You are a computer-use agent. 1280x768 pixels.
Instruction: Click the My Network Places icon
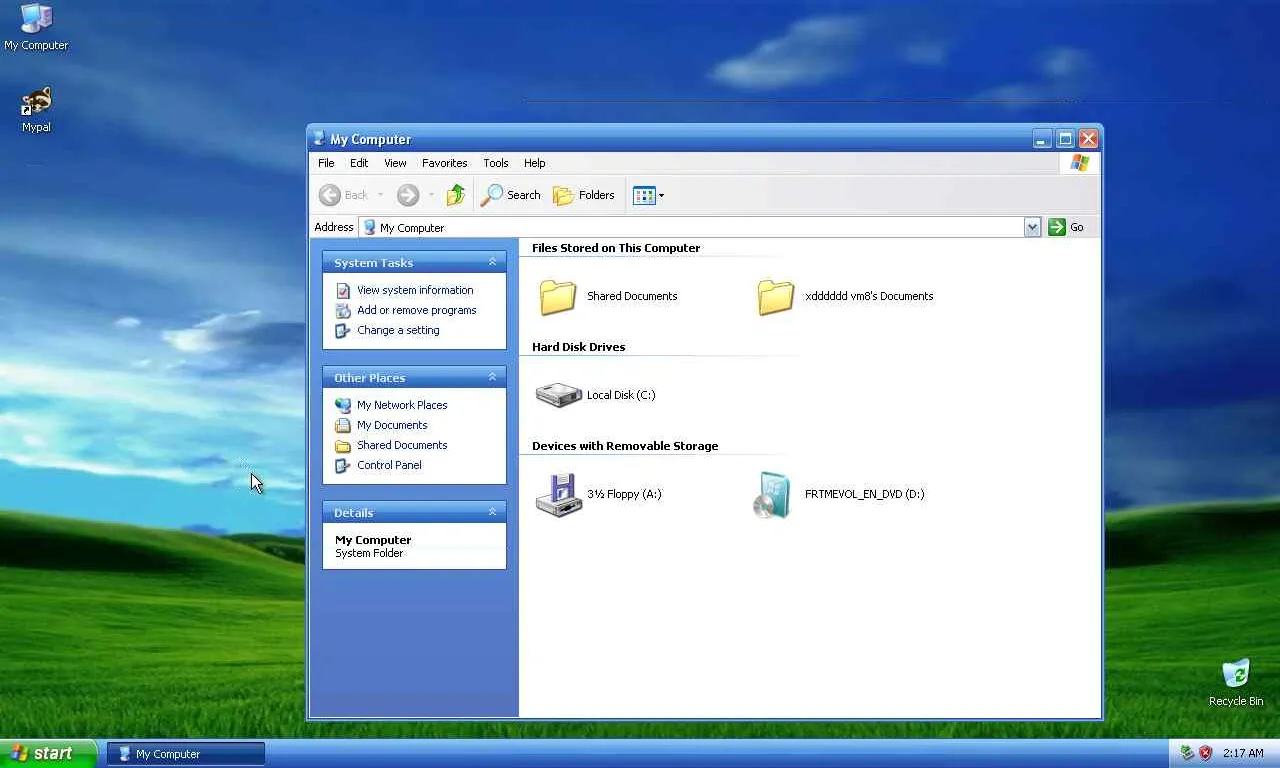click(x=343, y=405)
